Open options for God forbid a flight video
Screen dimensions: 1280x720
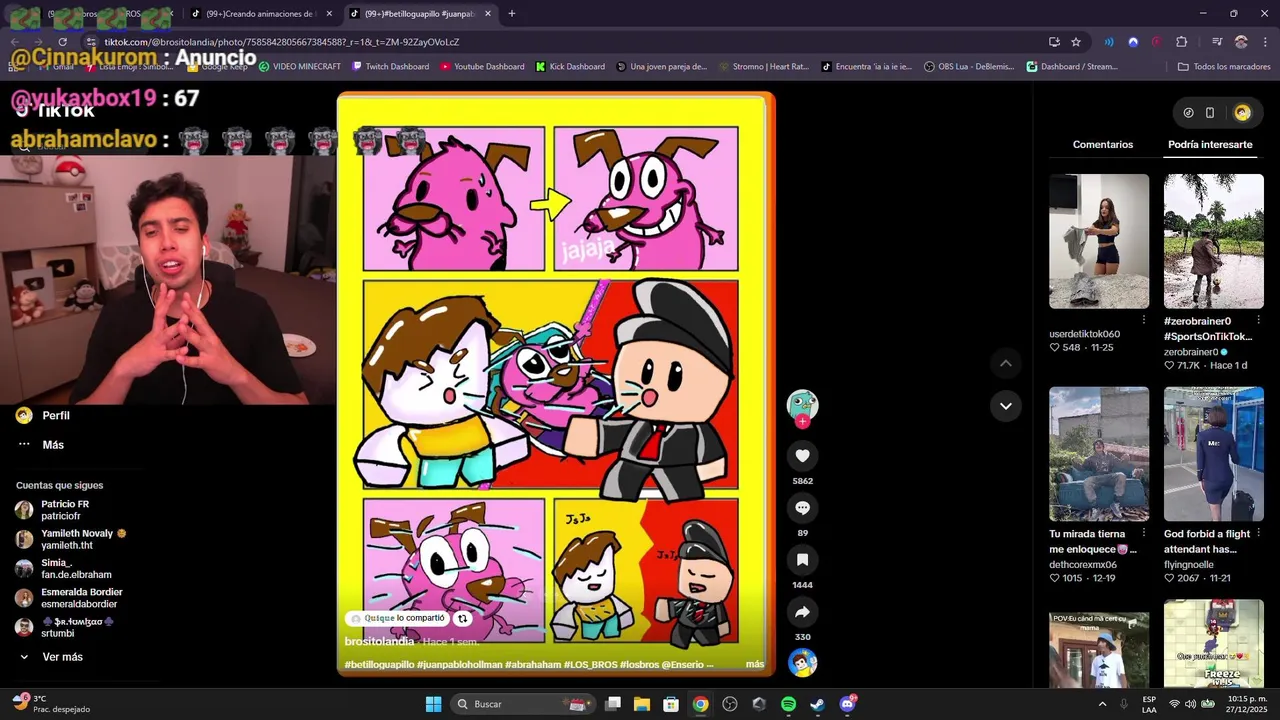pos(1258,534)
